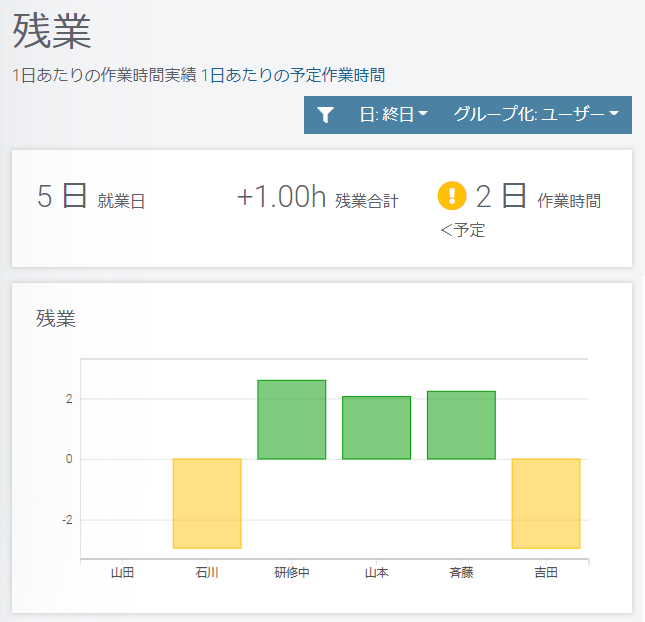Click the 山田 axis label
645x622 pixels.
pos(122,572)
